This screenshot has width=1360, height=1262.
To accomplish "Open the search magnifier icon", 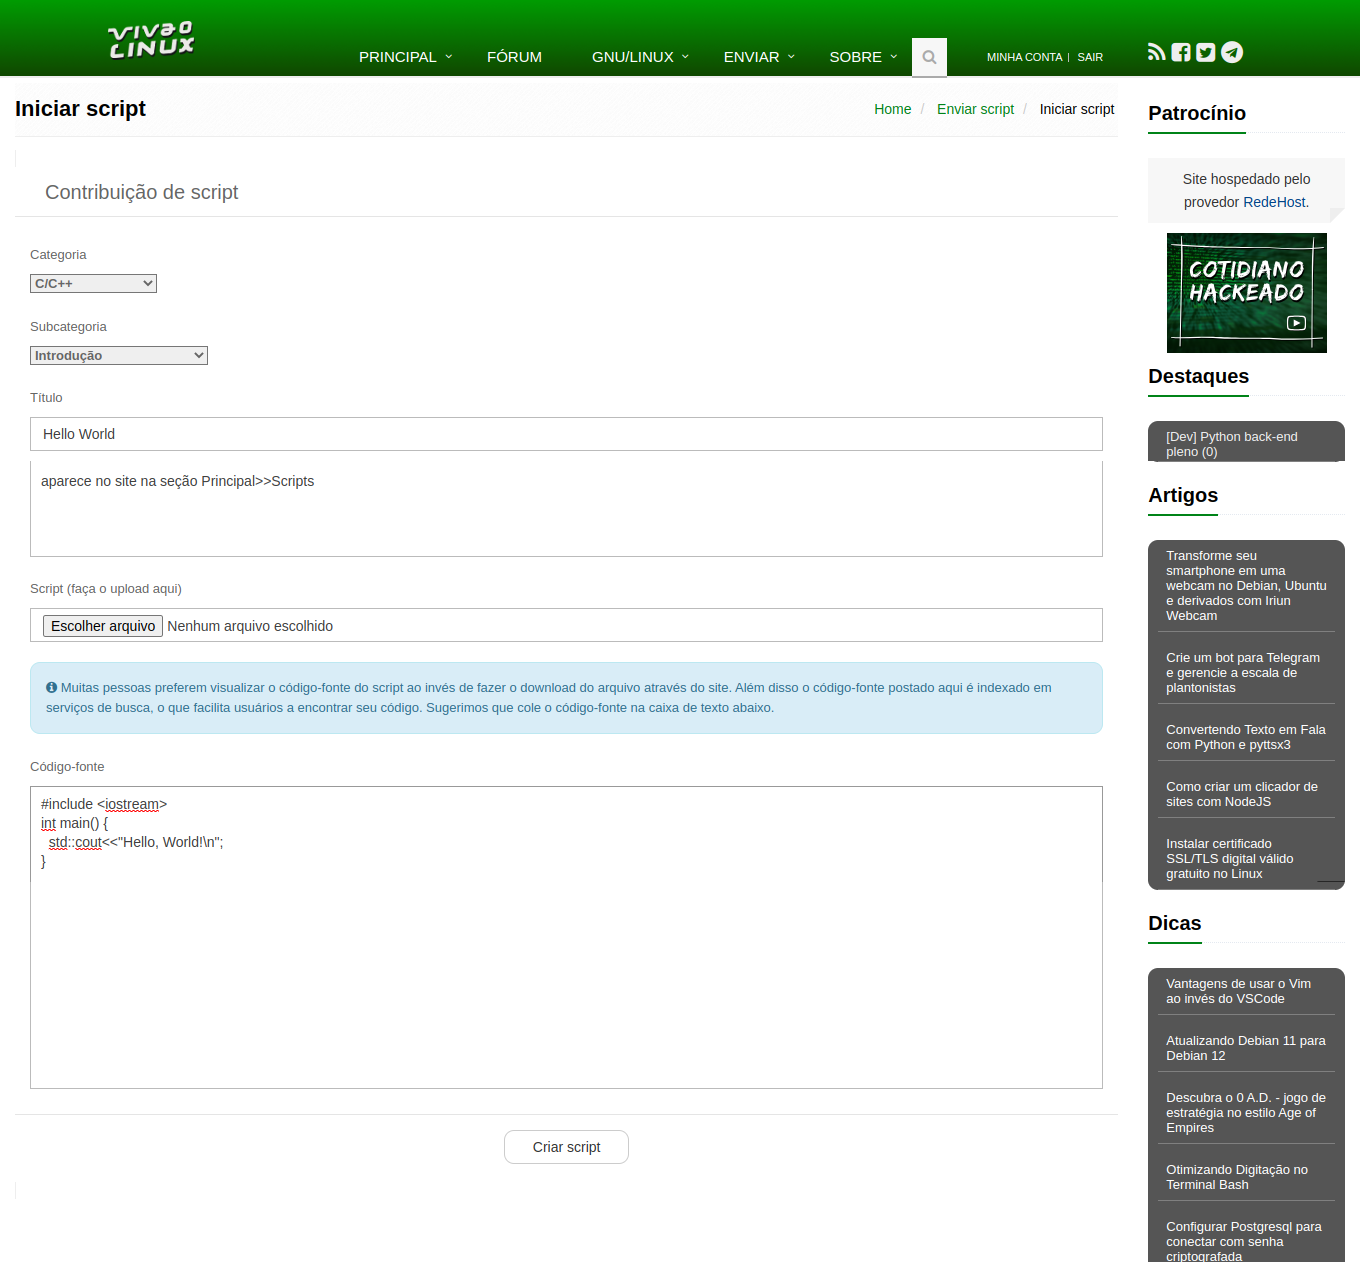I will coord(929,57).
